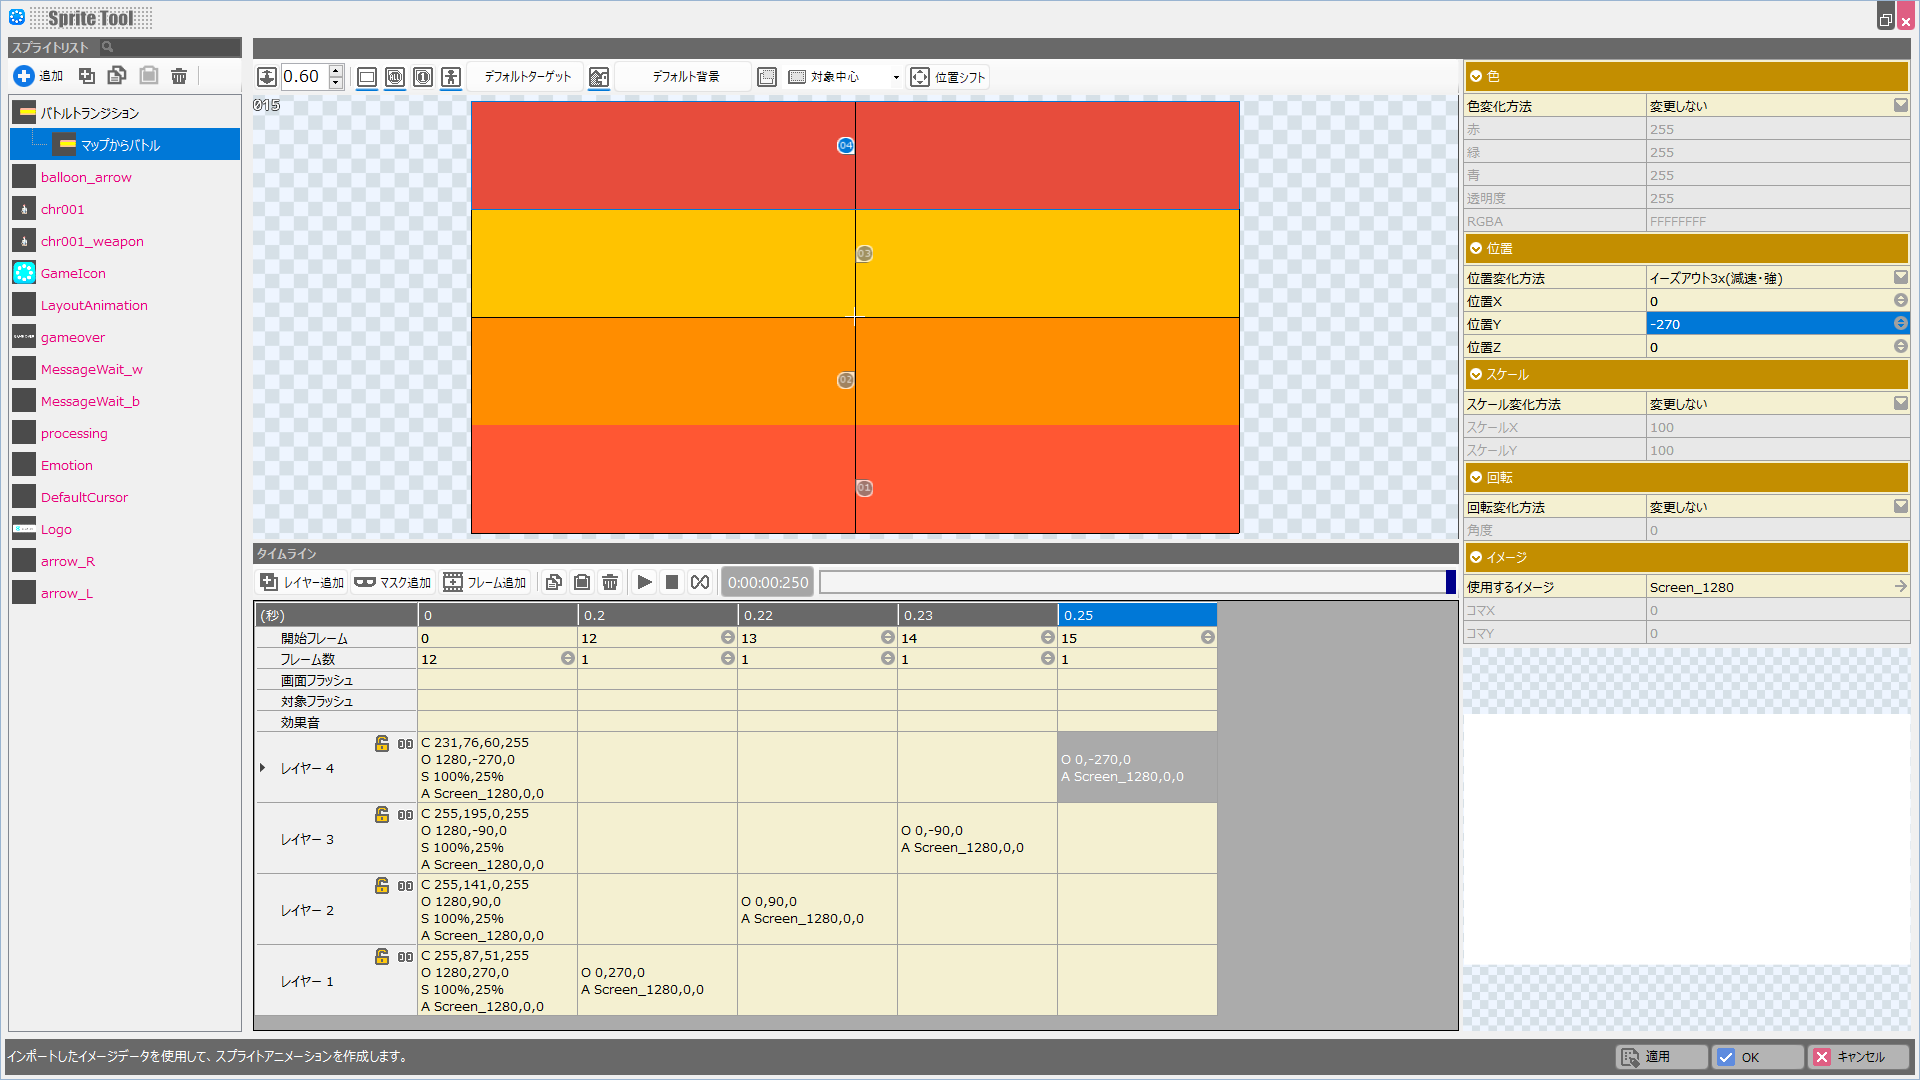
Task: Open the 位置変化方法 easing dropdown
Action: [x=1900, y=278]
